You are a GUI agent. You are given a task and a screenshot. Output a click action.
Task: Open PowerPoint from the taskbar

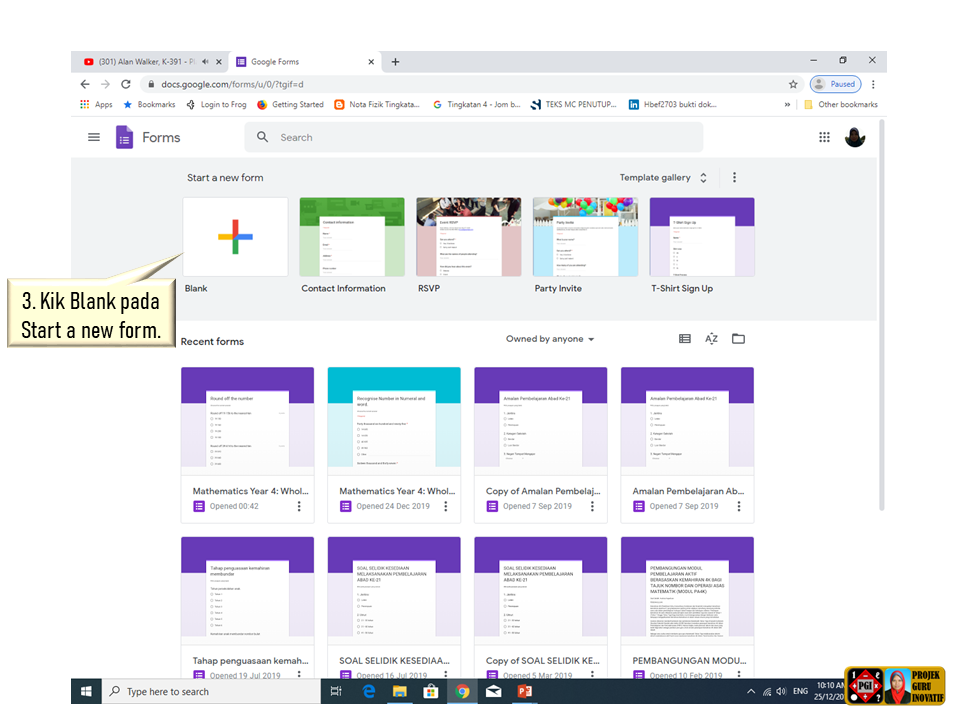point(525,691)
